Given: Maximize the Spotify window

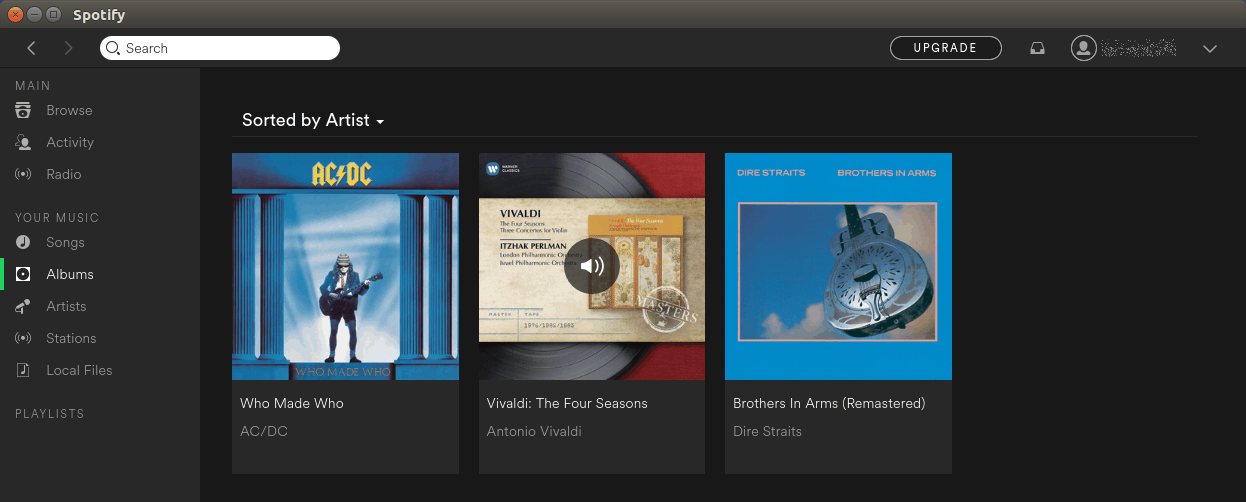Looking at the screenshot, I should click(53, 15).
